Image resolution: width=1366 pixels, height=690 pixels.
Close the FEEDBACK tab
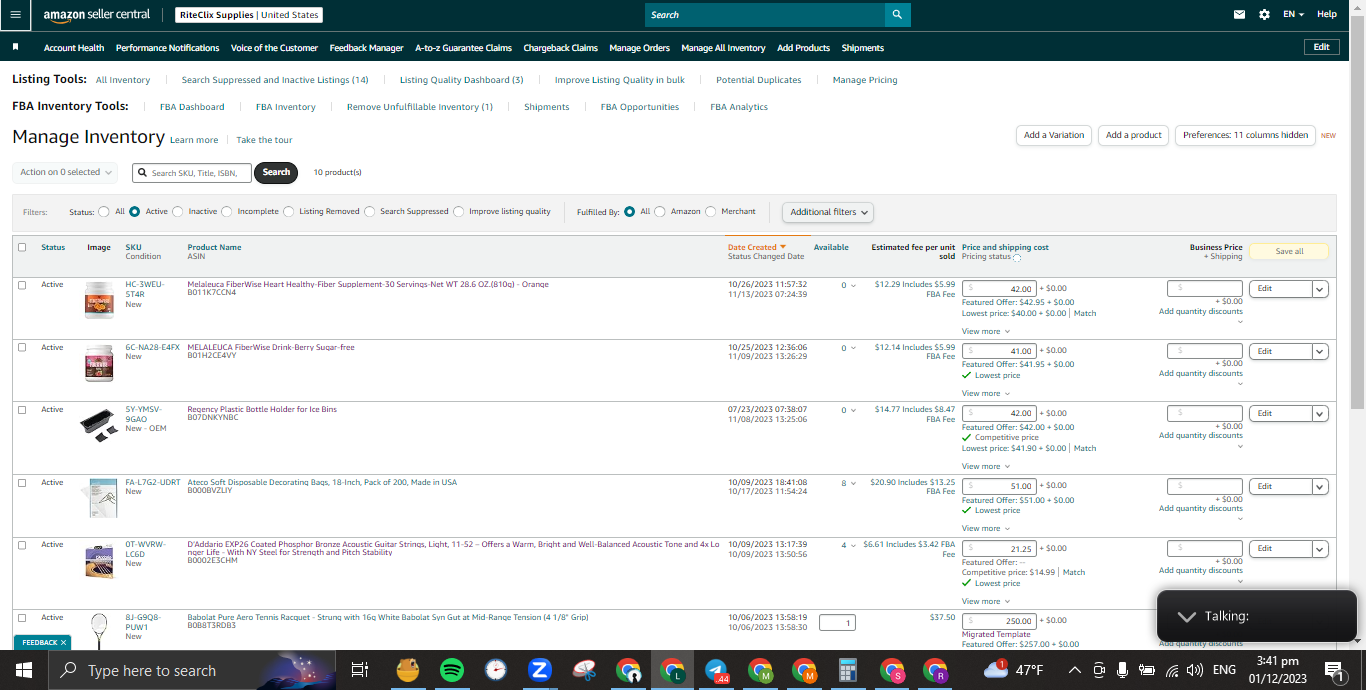click(63, 642)
